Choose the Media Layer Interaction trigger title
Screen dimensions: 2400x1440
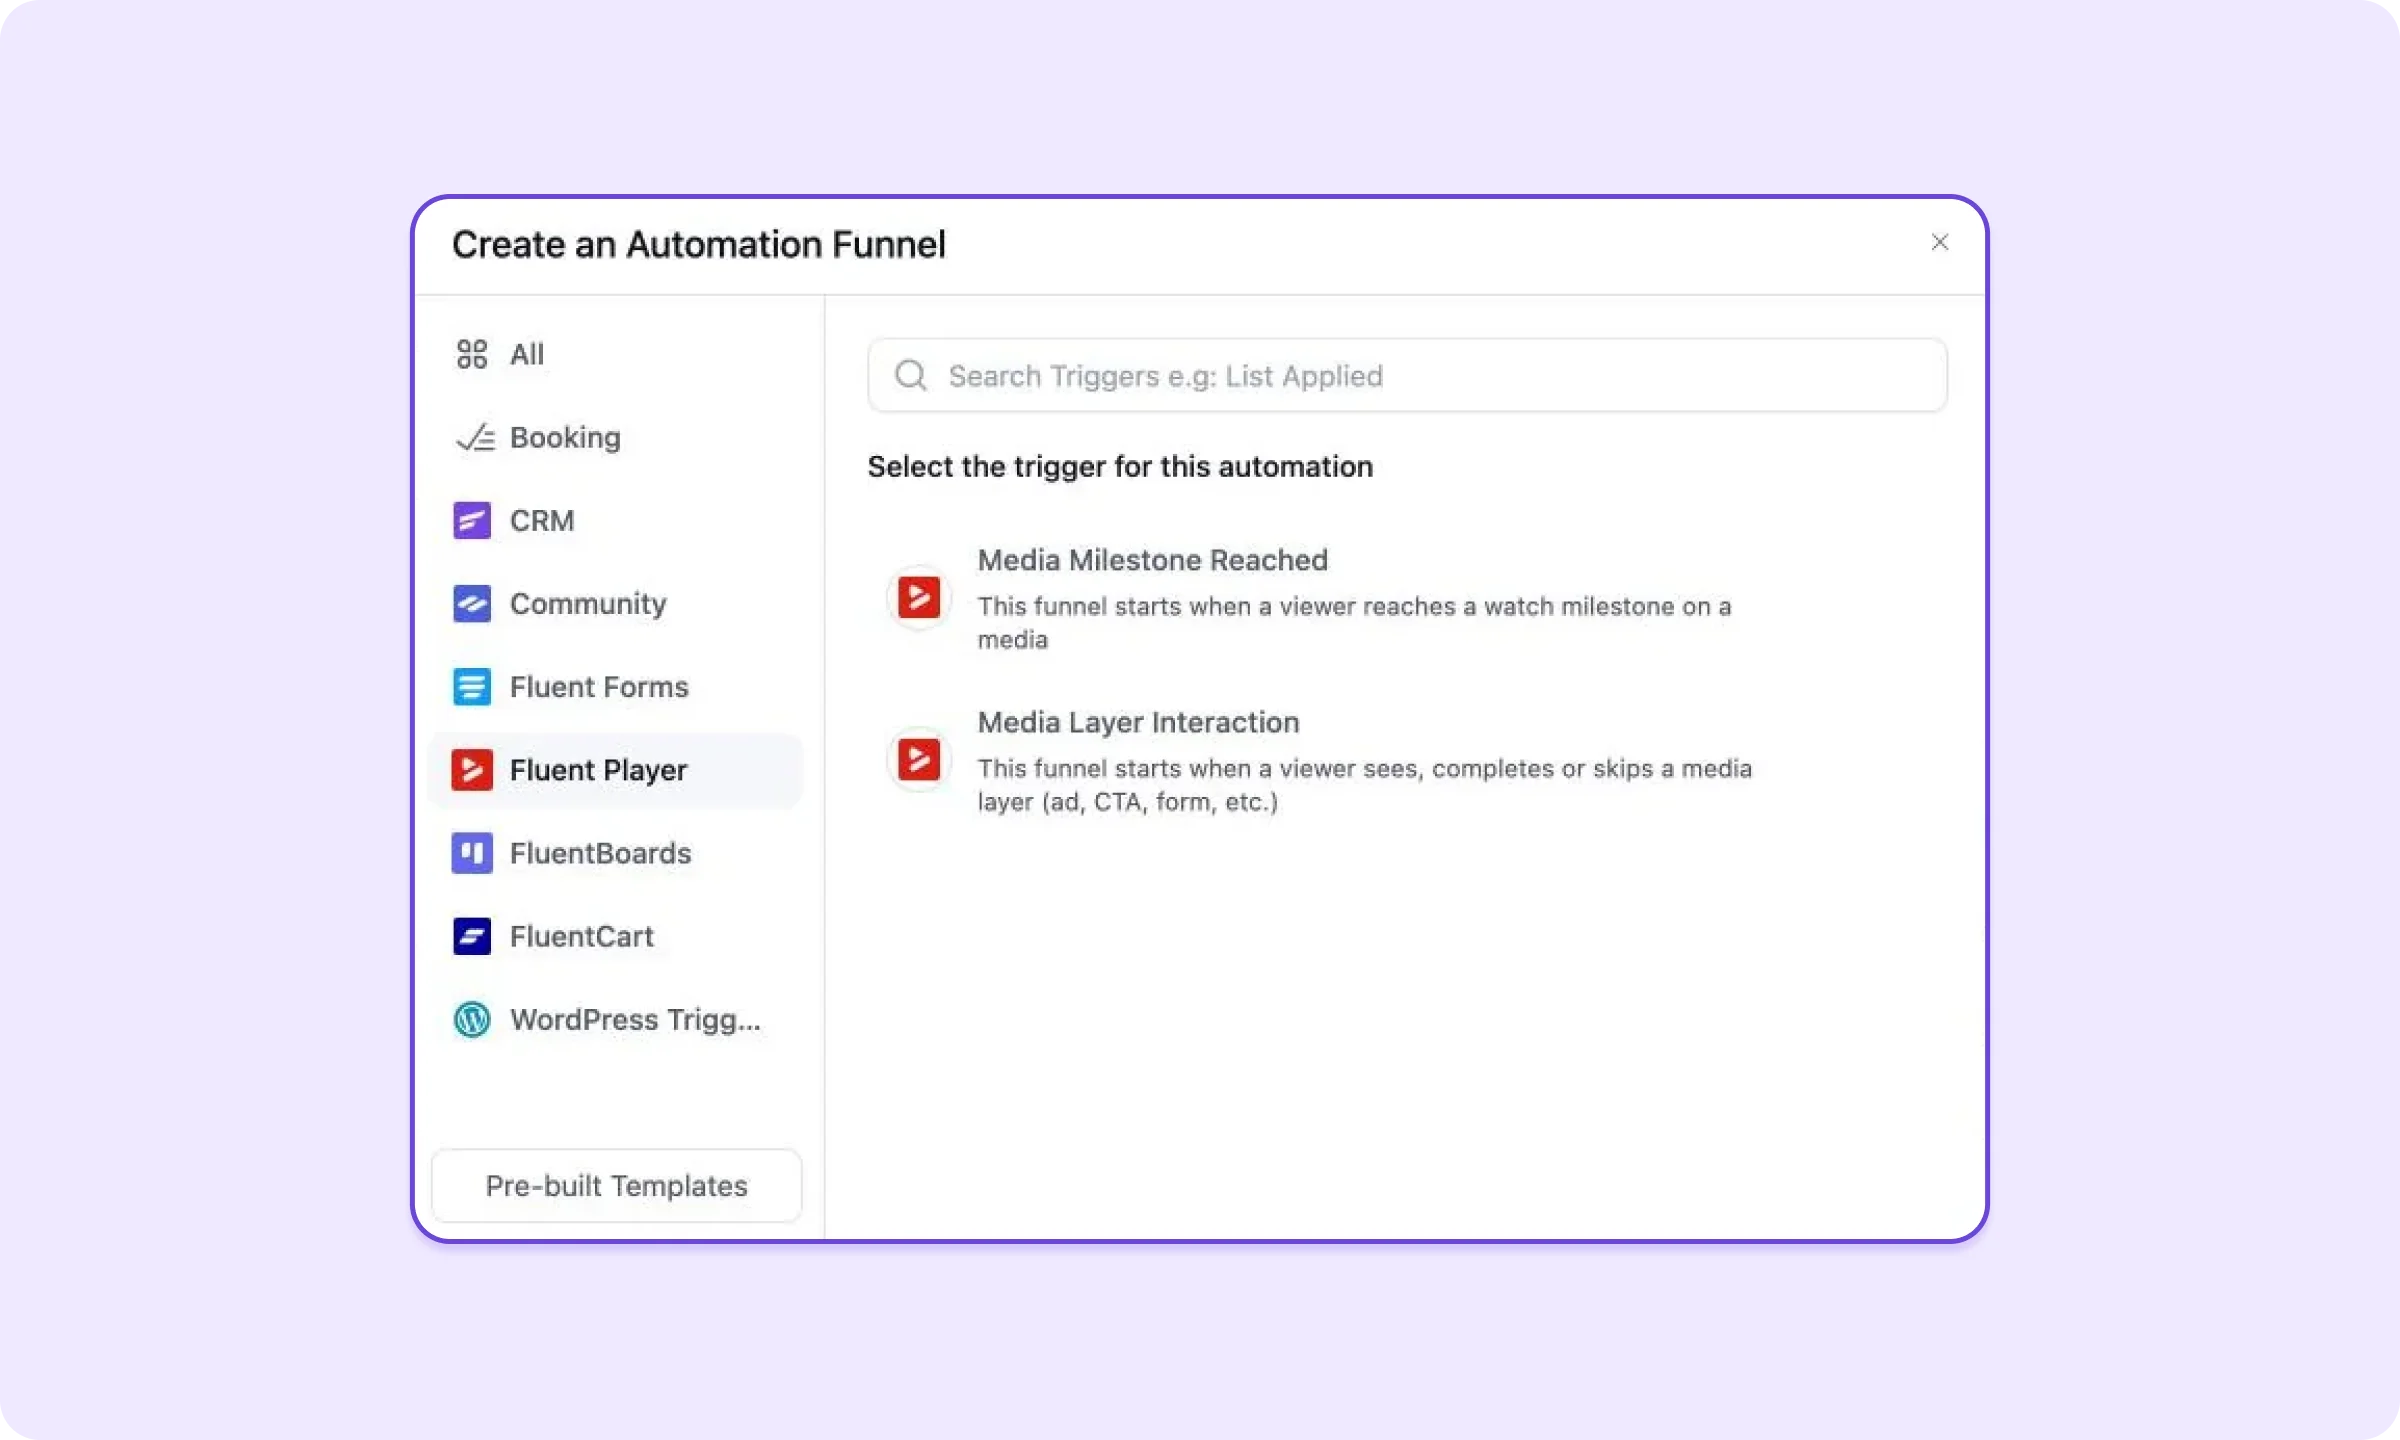point(1138,722)
